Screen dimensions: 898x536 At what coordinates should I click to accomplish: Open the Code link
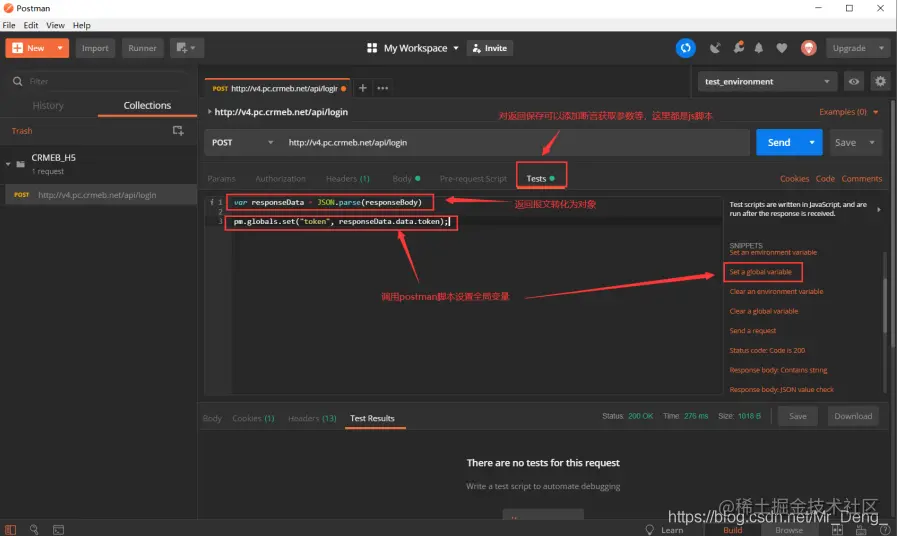tap(825, 179)
